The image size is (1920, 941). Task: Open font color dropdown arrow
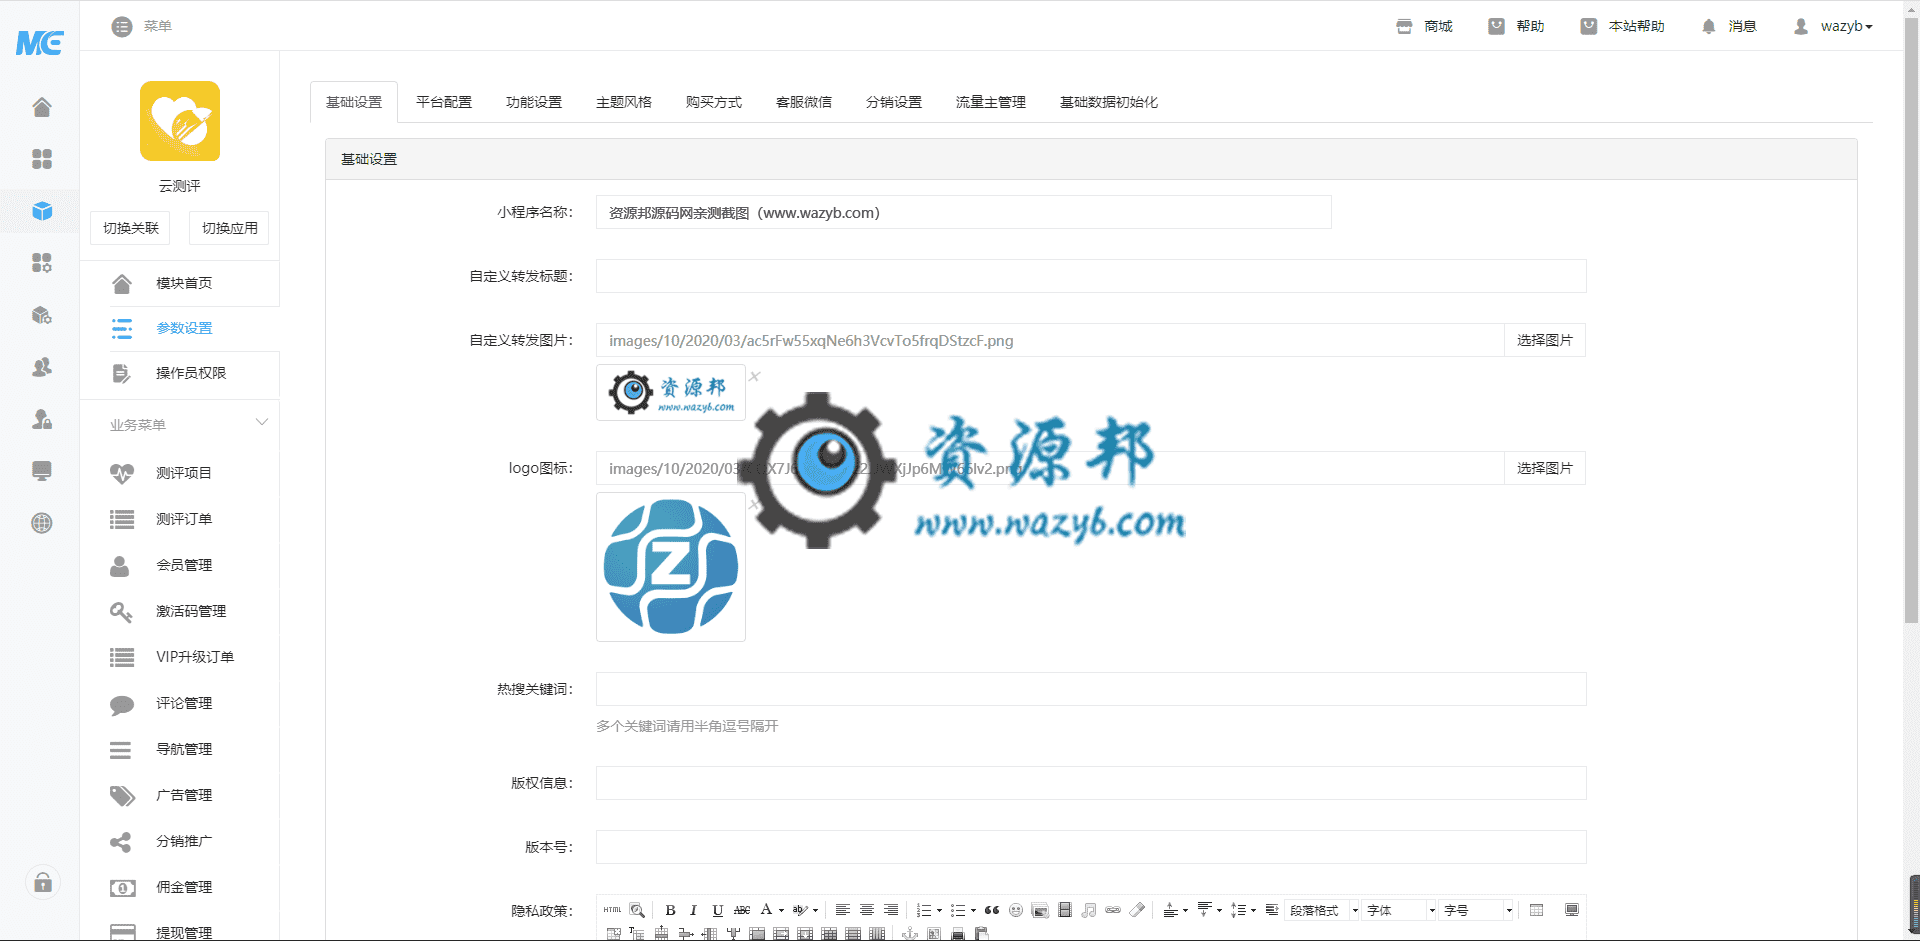click(x=781, y=911)
